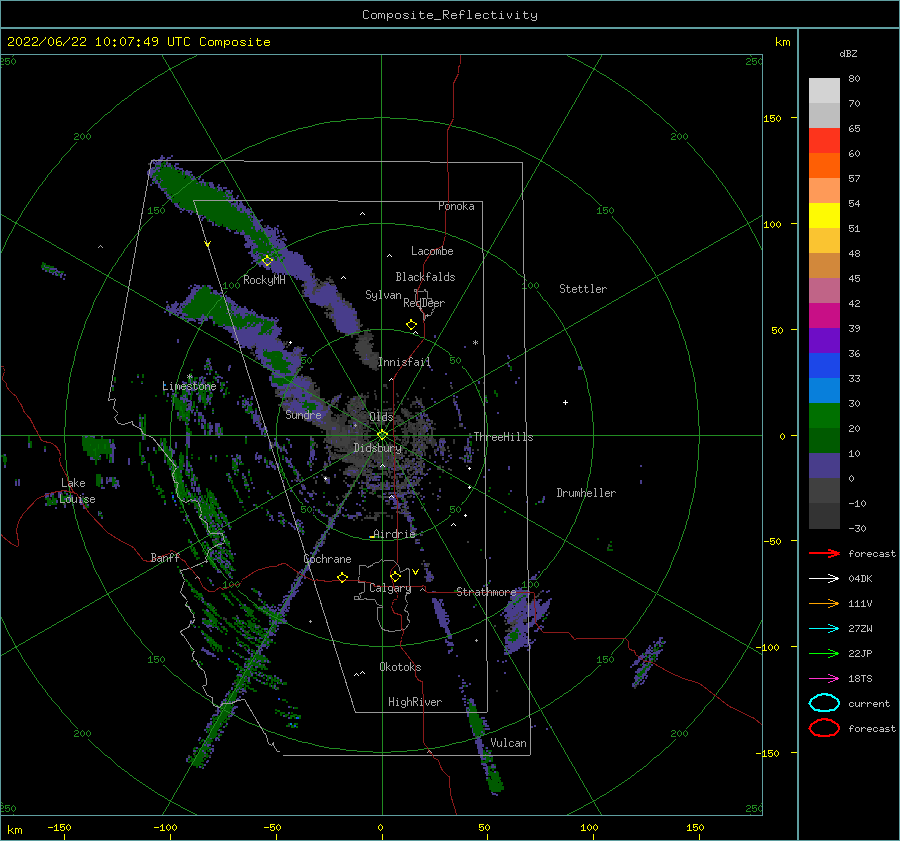Click the Banff label
The image size is (900, 841).
[165, 557]
